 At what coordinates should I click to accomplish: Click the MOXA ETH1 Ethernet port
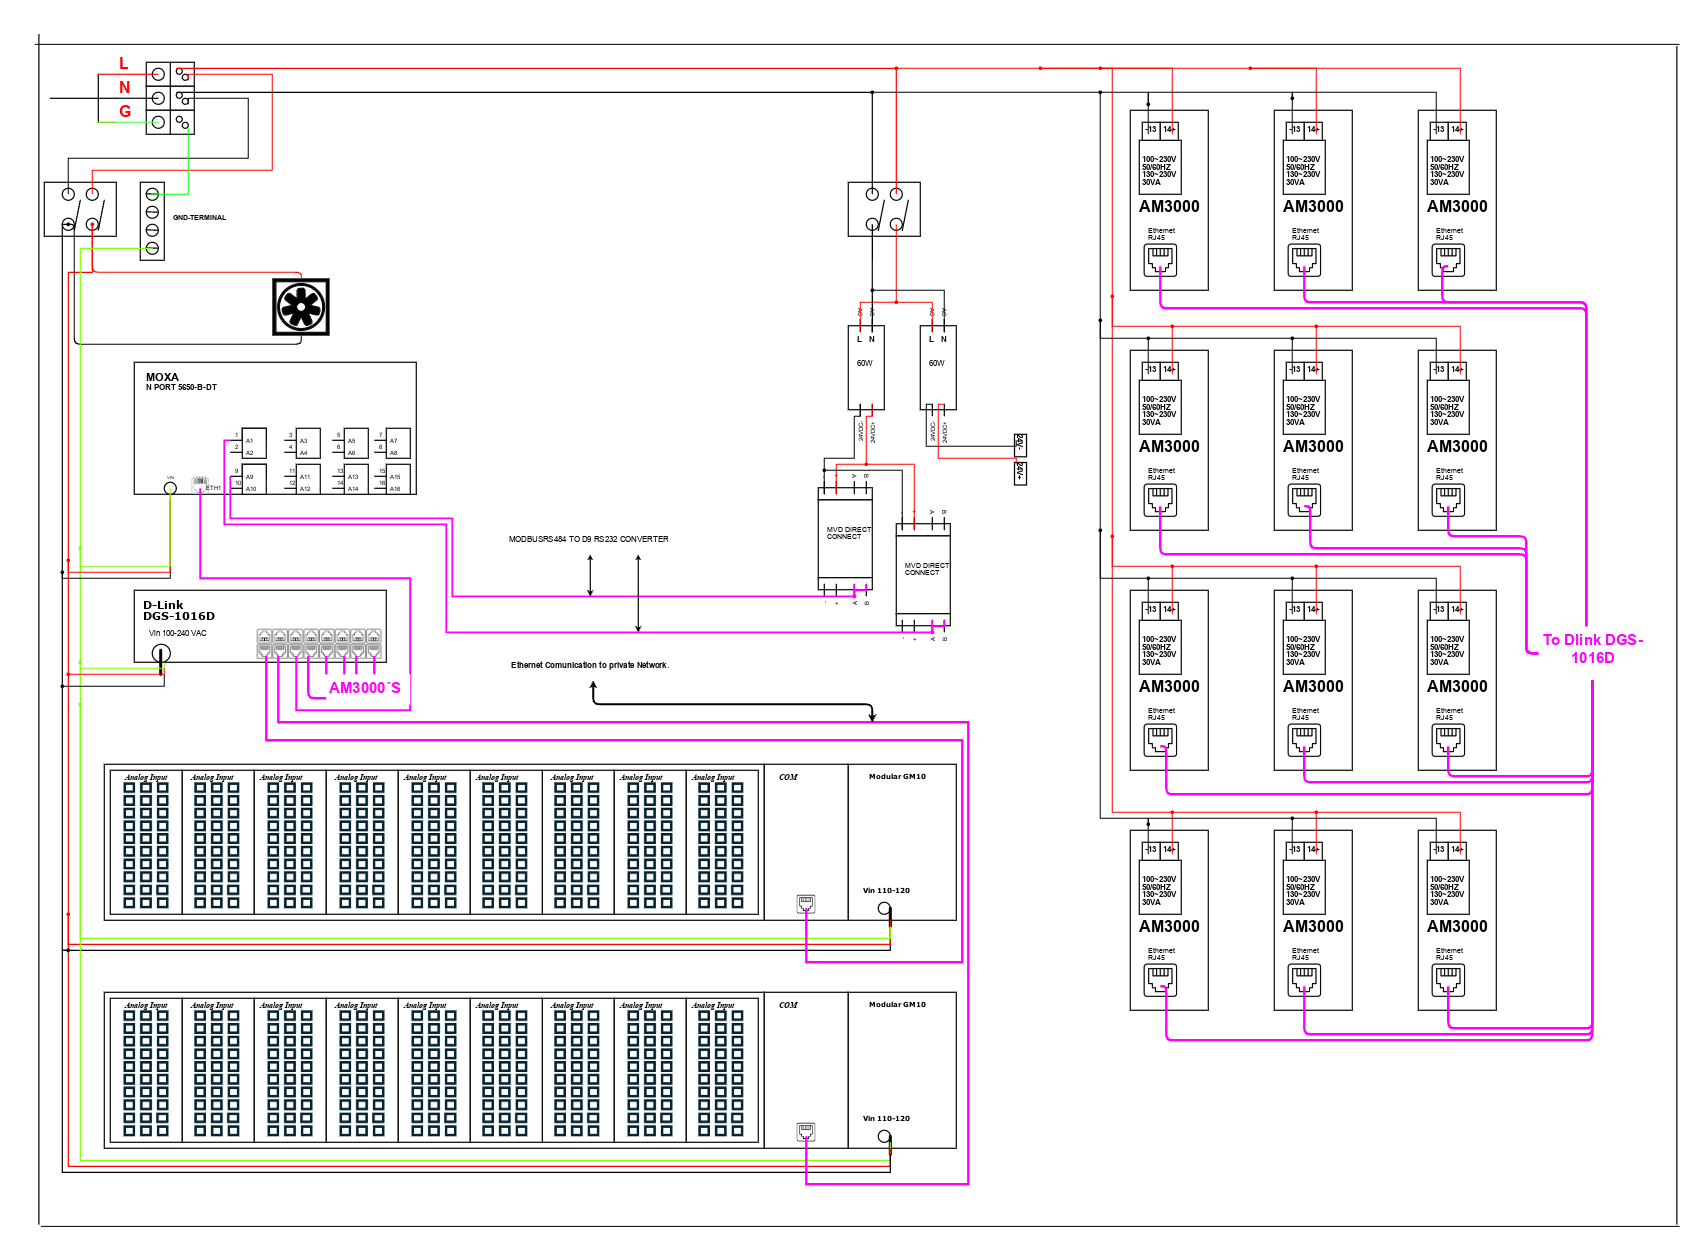(200, 484)
